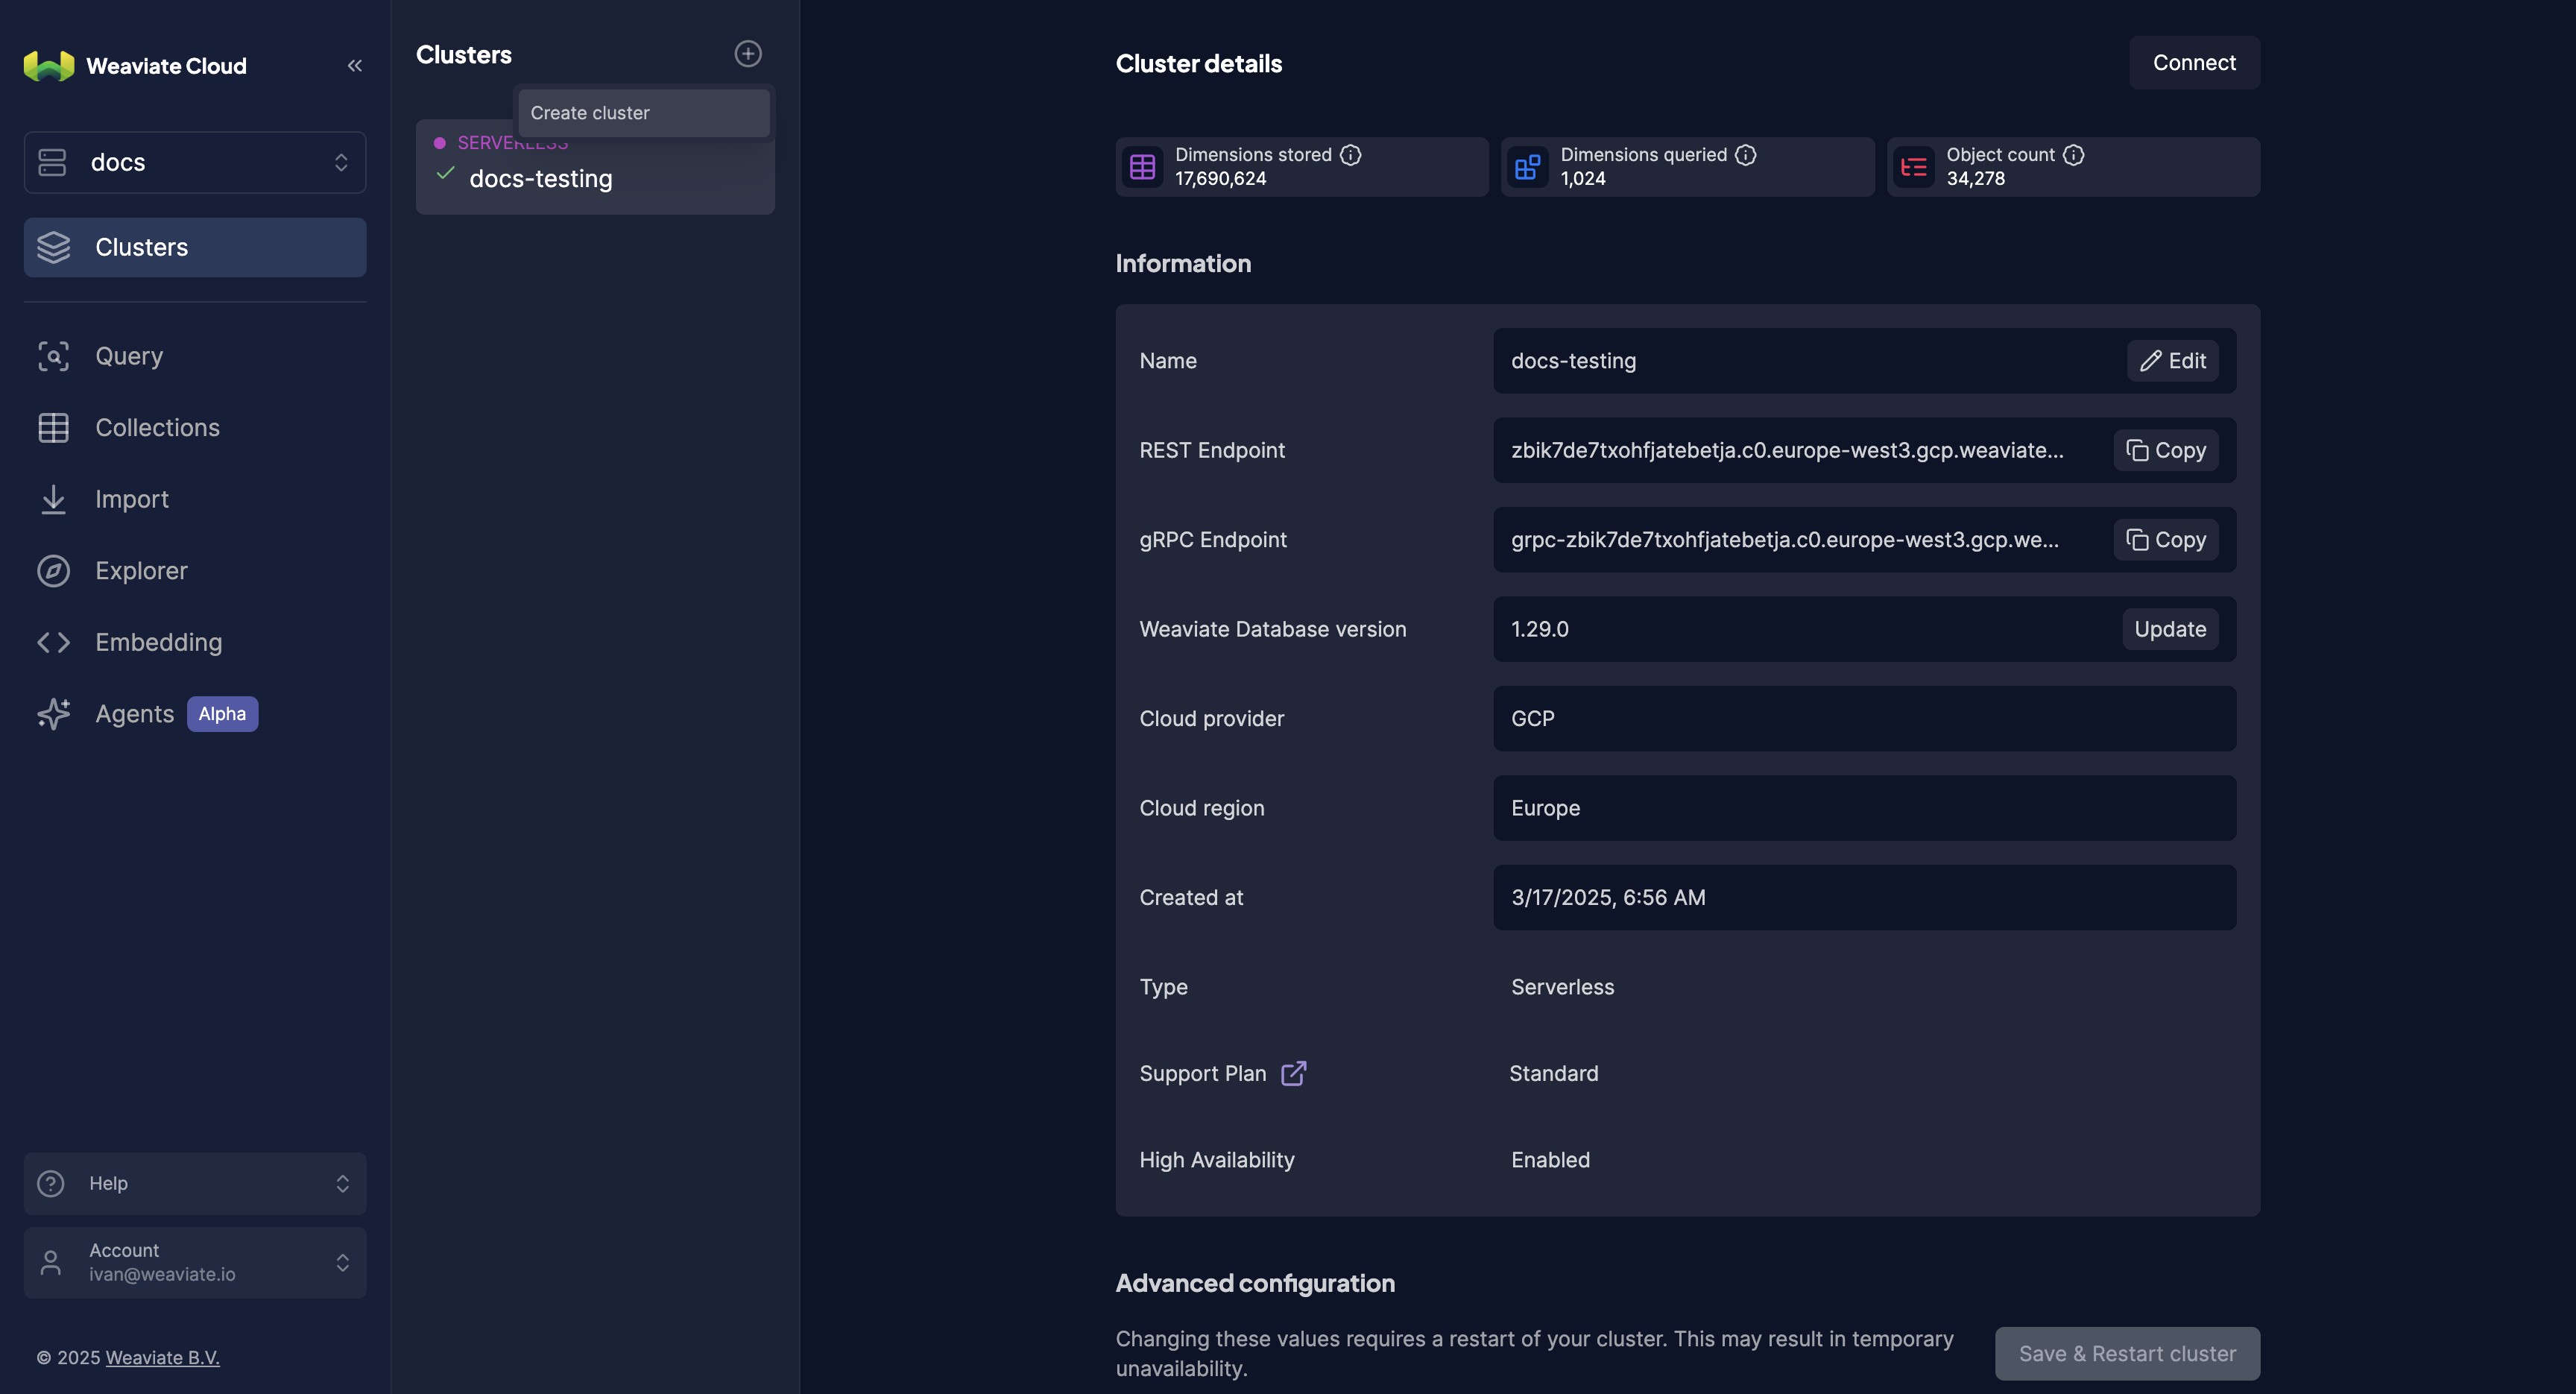Viewport: 2576px width, 1394px height.
Task: Click the green check icon beside docs-testing
Action: [446, 173]
